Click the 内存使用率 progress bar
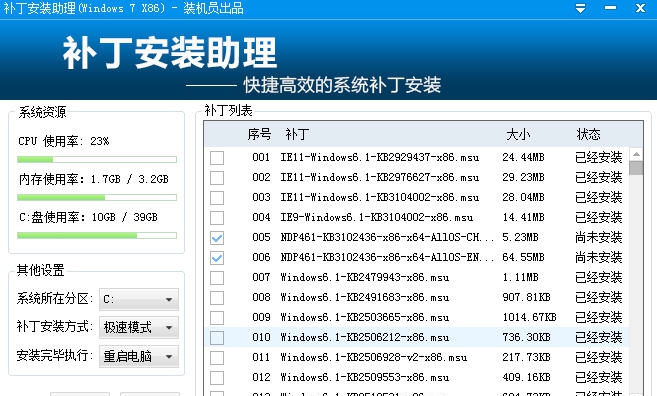The image size is (657, 396). pyautogui.click(x=97, y=197)
